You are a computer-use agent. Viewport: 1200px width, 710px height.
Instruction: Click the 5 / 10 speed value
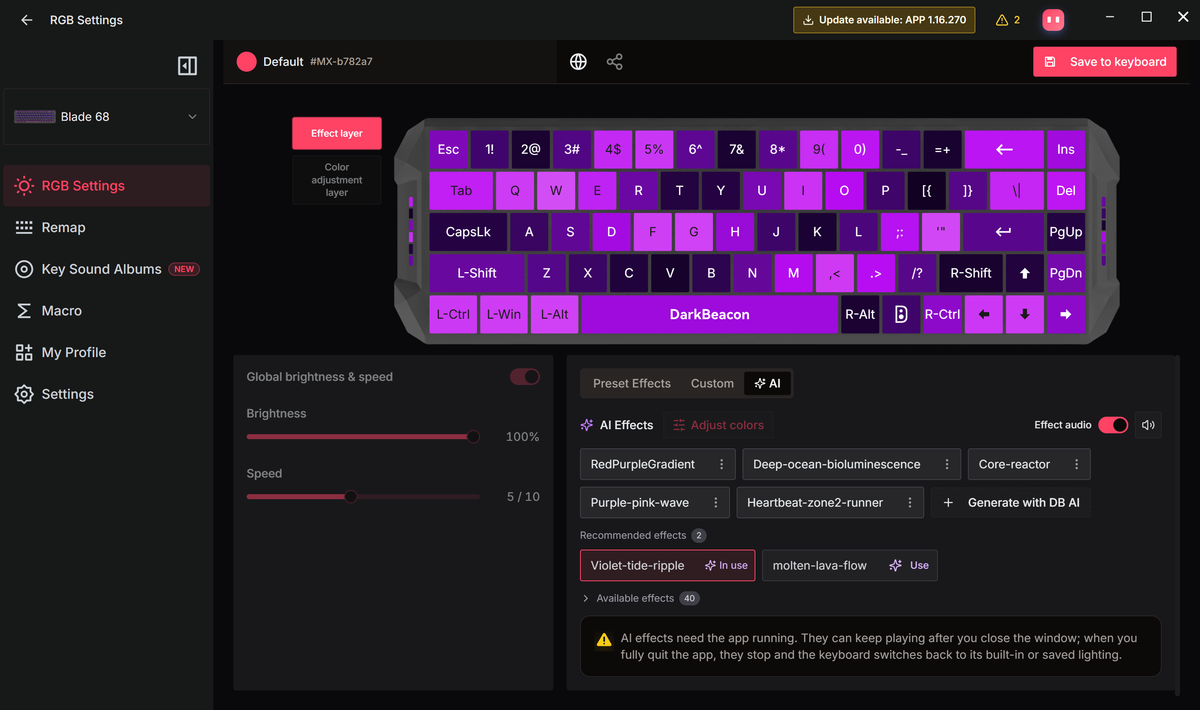pos(523,497)
